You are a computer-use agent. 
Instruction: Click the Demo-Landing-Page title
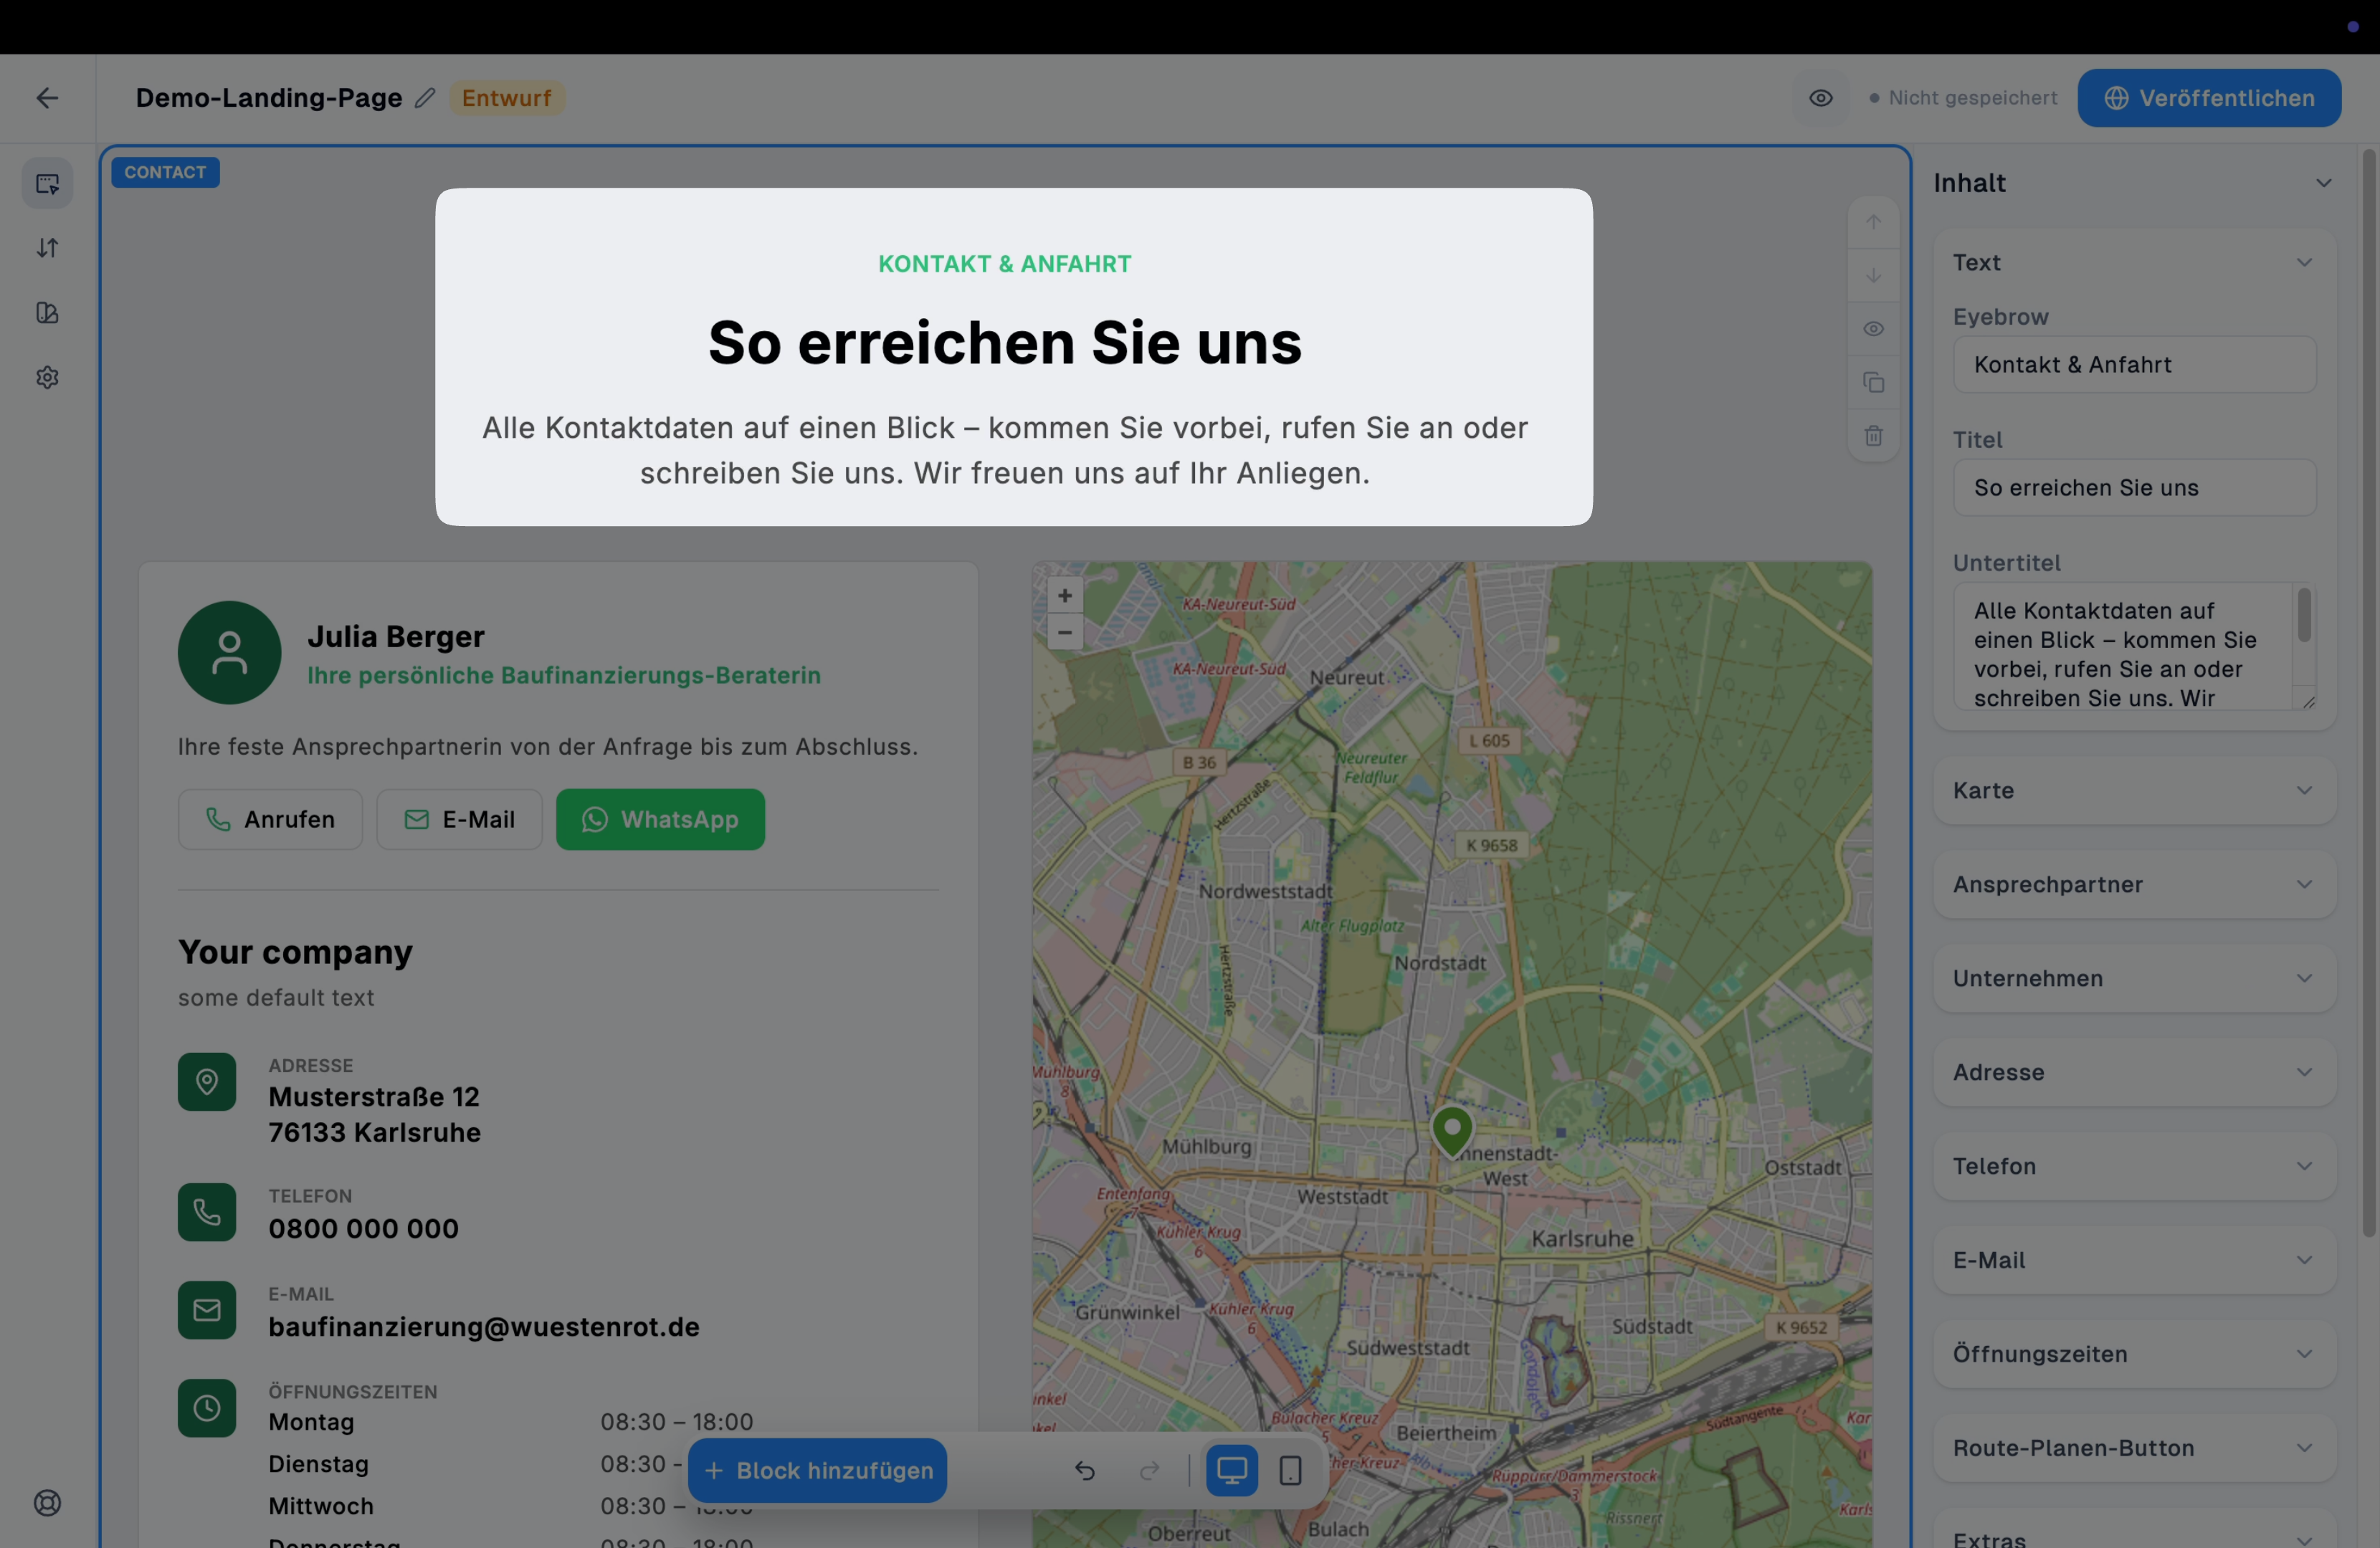269,98
